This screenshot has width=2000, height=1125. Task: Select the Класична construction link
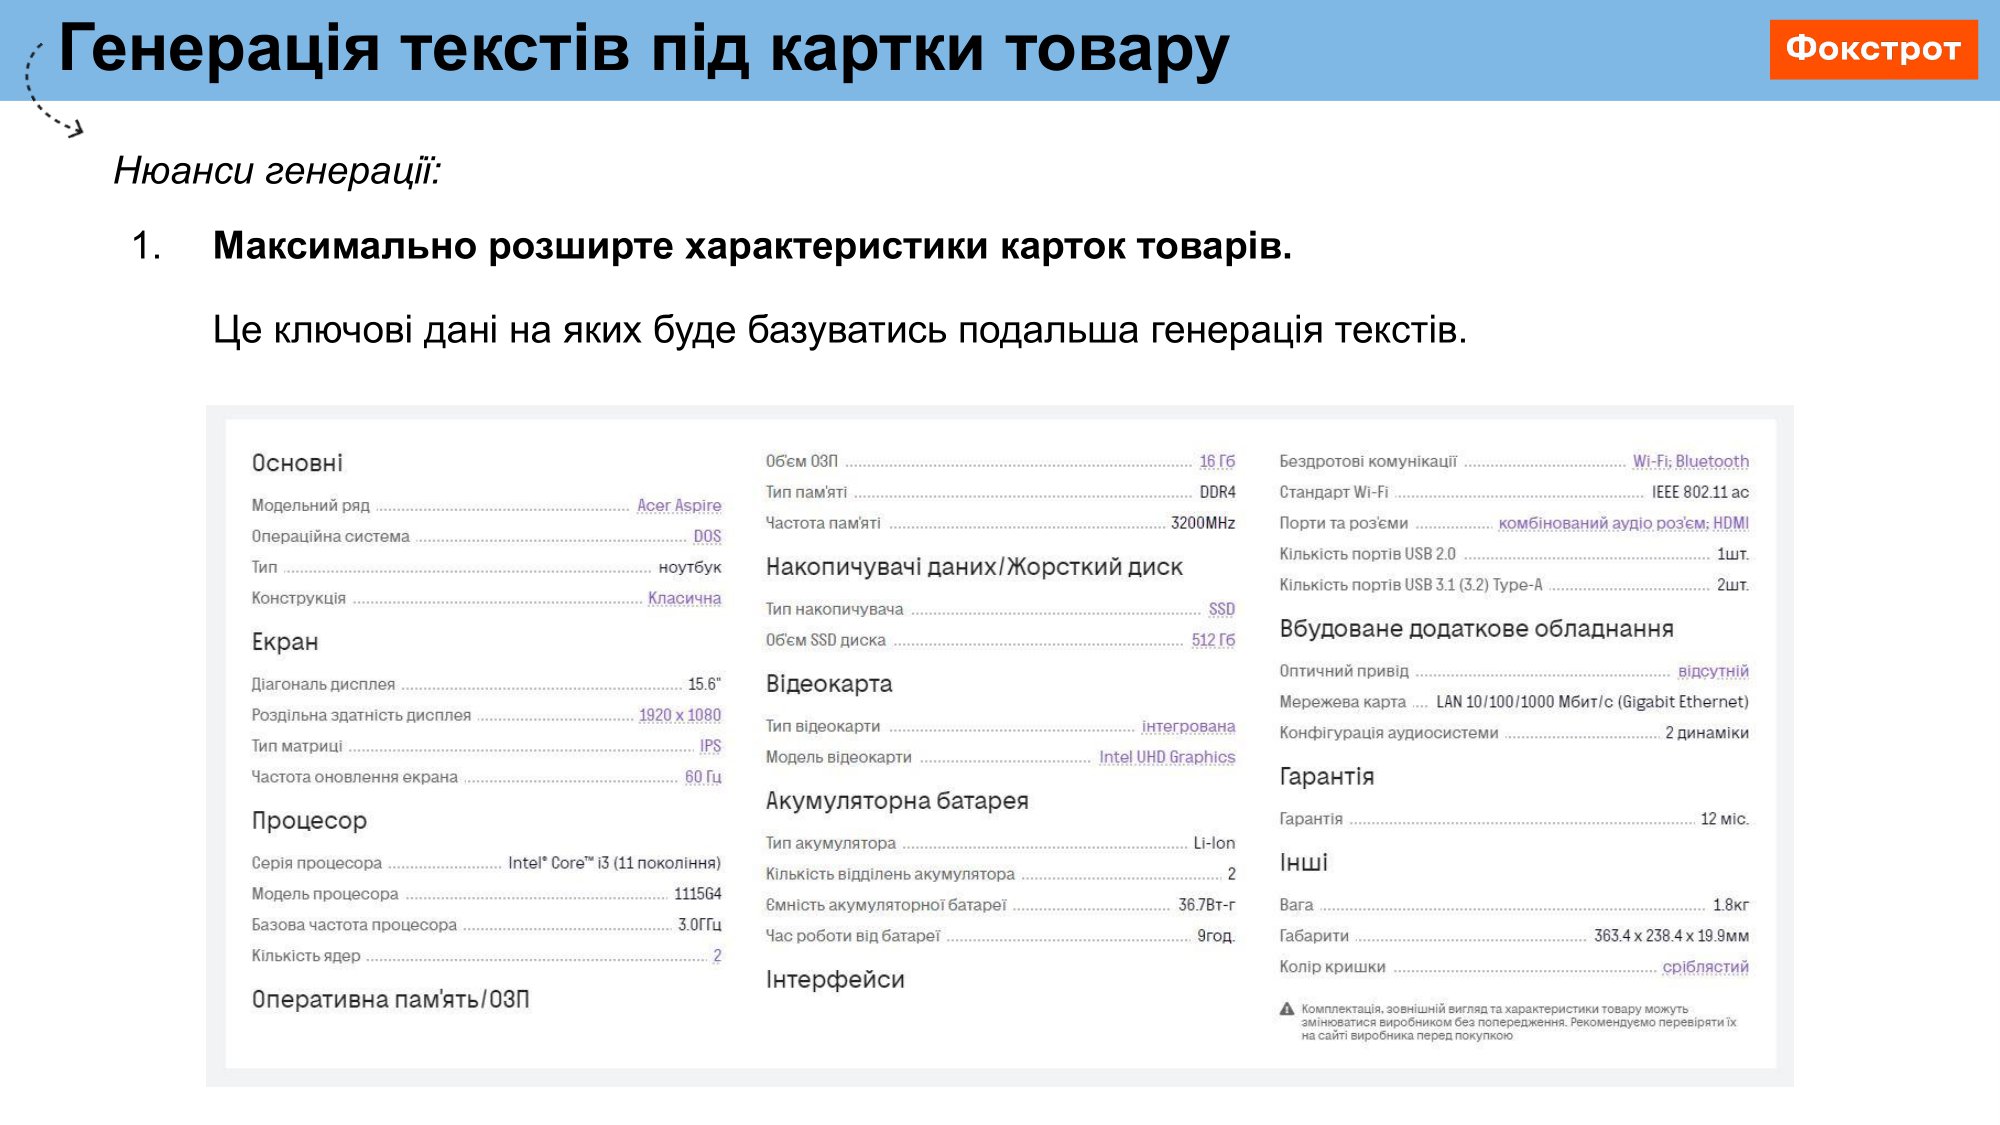tap(684, 599)
